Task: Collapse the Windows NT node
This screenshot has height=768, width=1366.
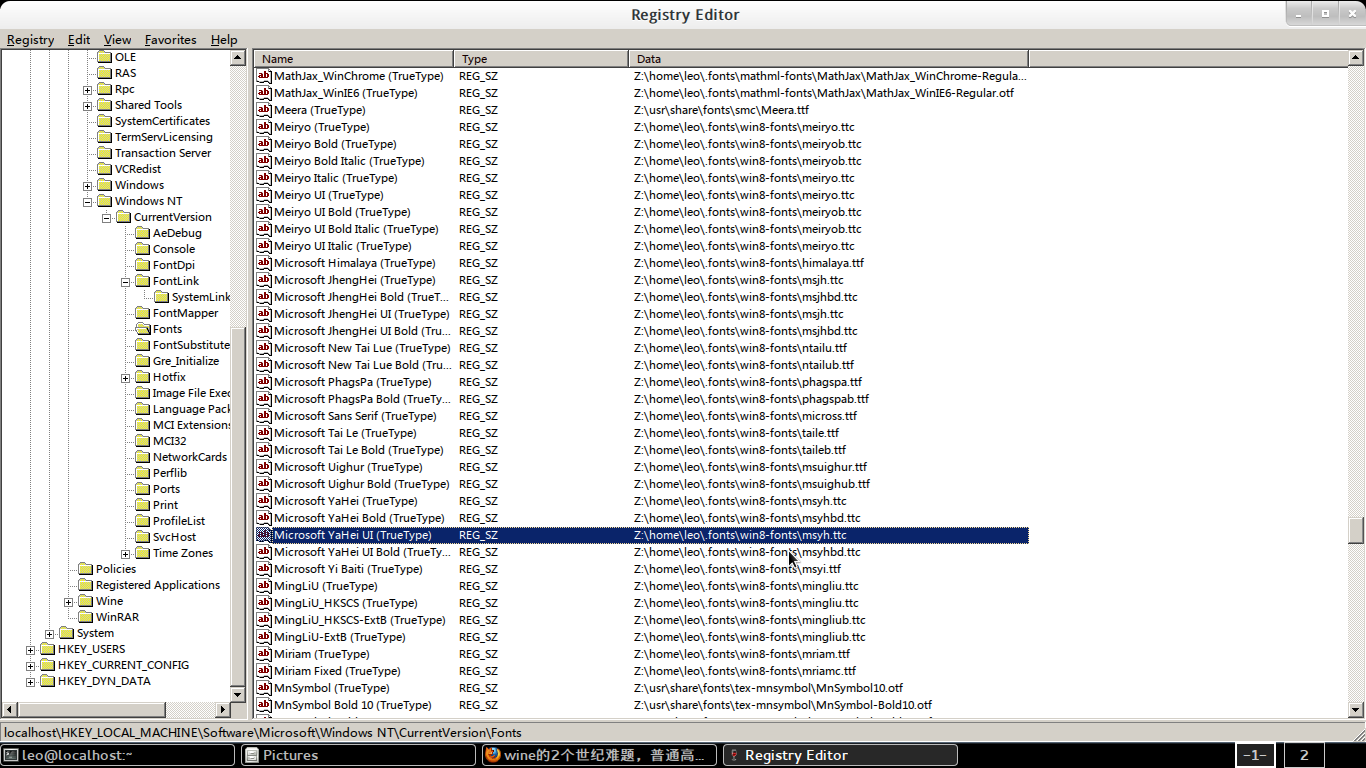Action: [88, 201]
